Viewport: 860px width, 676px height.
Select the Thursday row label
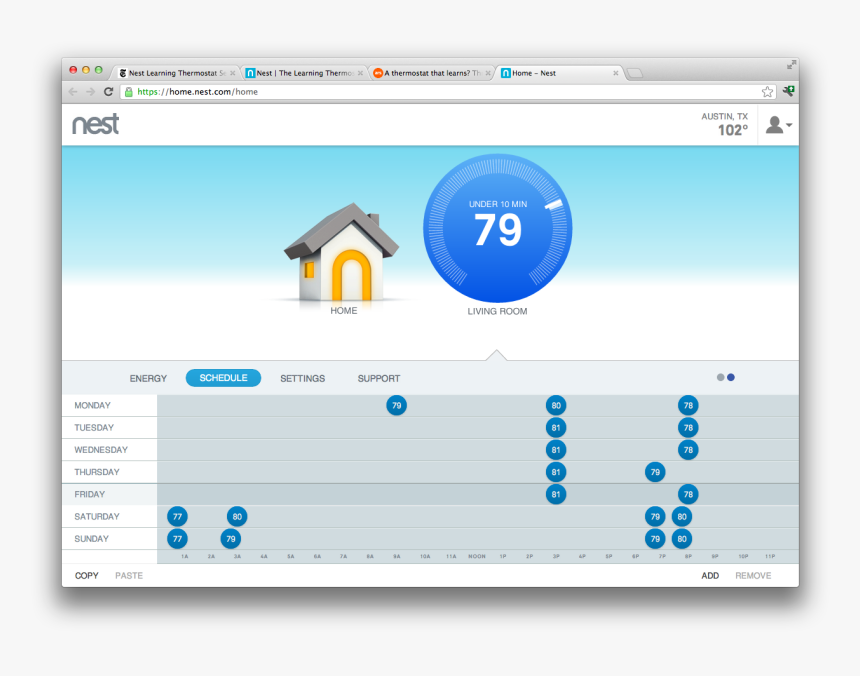coord(97,472)
